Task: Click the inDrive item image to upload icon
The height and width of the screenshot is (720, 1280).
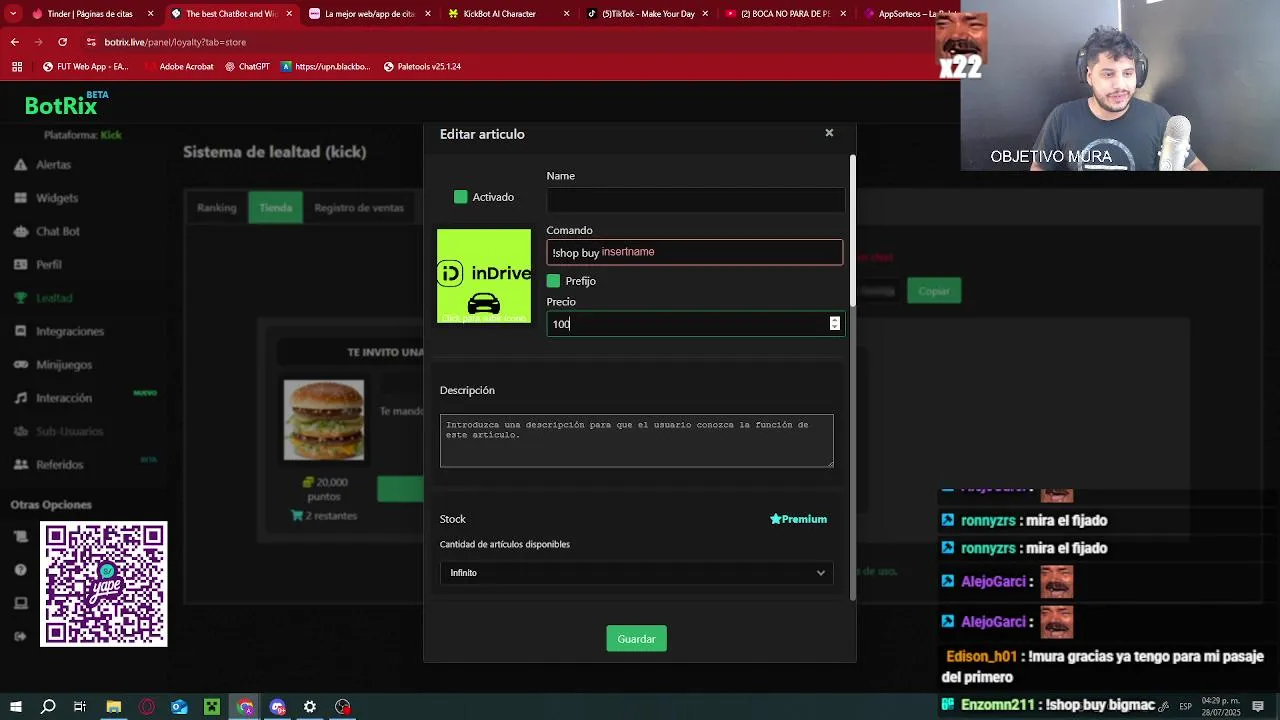Action: tap(484, 276)
